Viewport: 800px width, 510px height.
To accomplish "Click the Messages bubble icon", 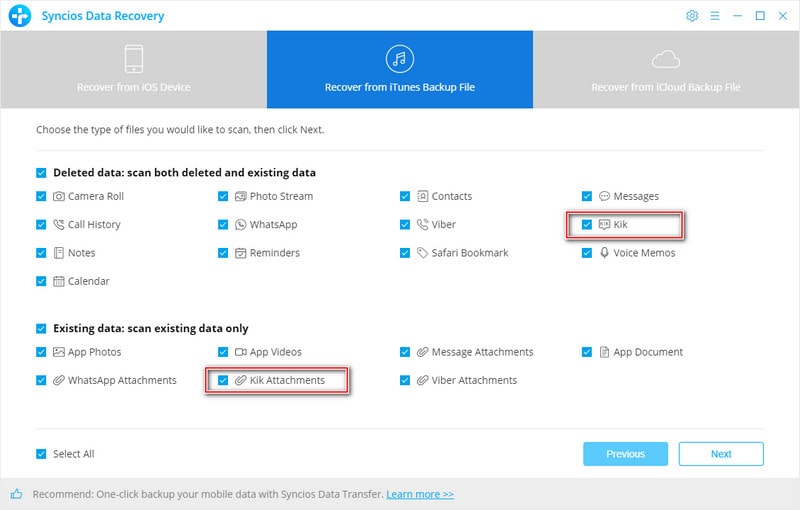I will click(604, 196).
